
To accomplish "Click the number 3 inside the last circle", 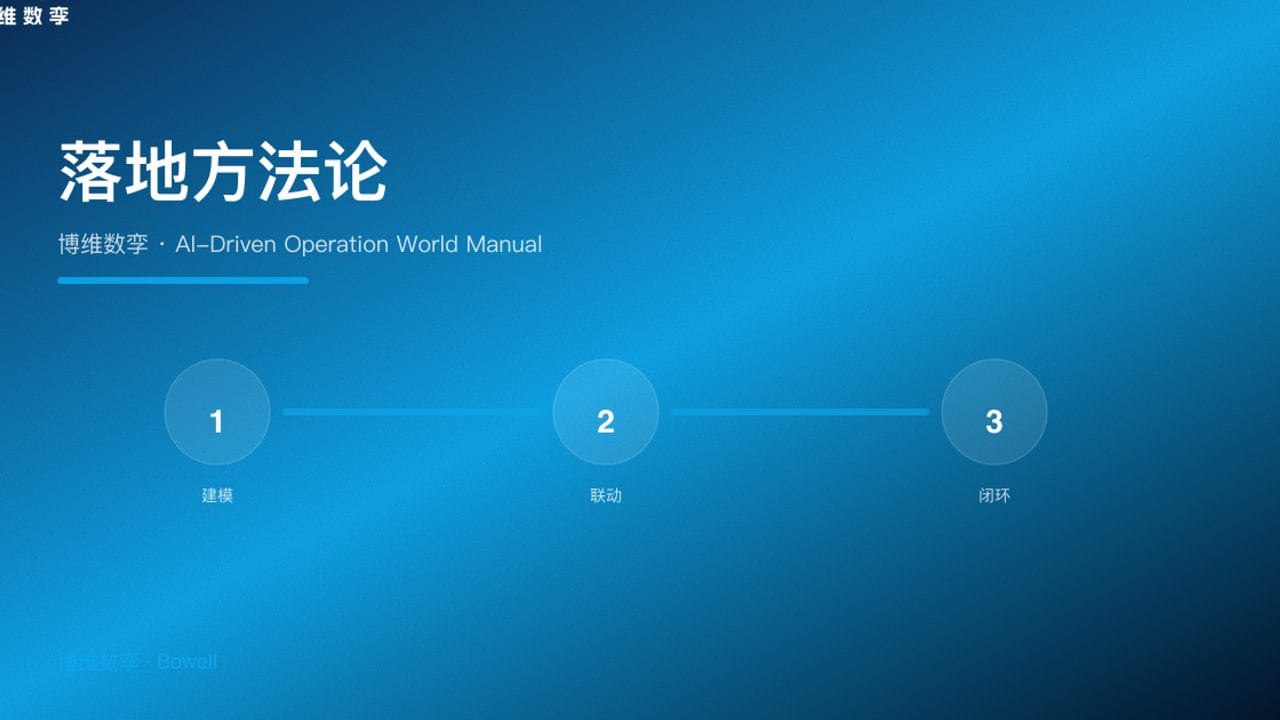I will pyautogui.click(x=993, y=422).
